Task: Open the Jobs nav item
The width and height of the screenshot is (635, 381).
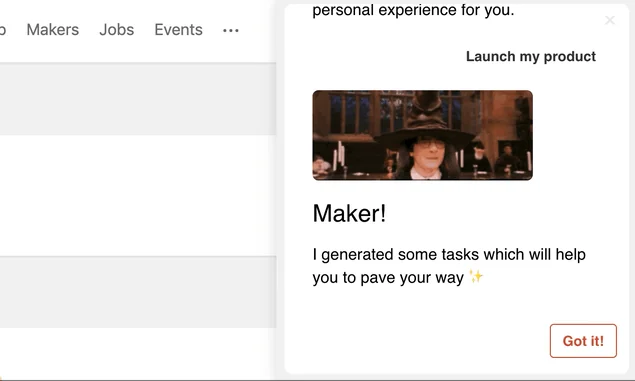Action: click(117, 30)
